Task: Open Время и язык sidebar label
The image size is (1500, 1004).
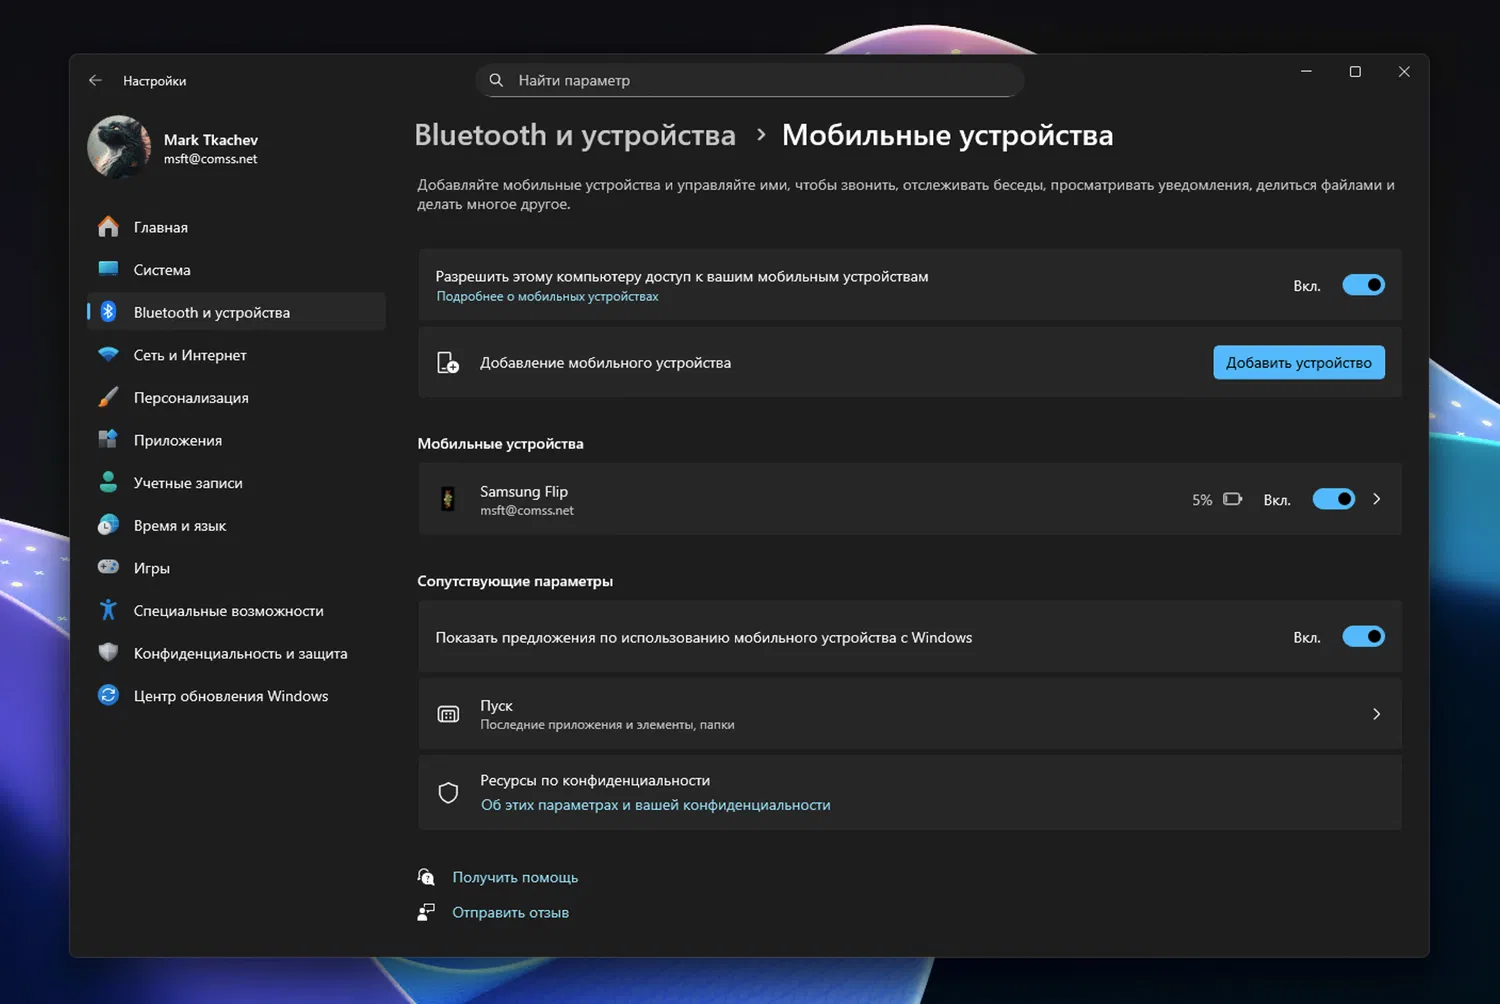Action: [180, 525]
